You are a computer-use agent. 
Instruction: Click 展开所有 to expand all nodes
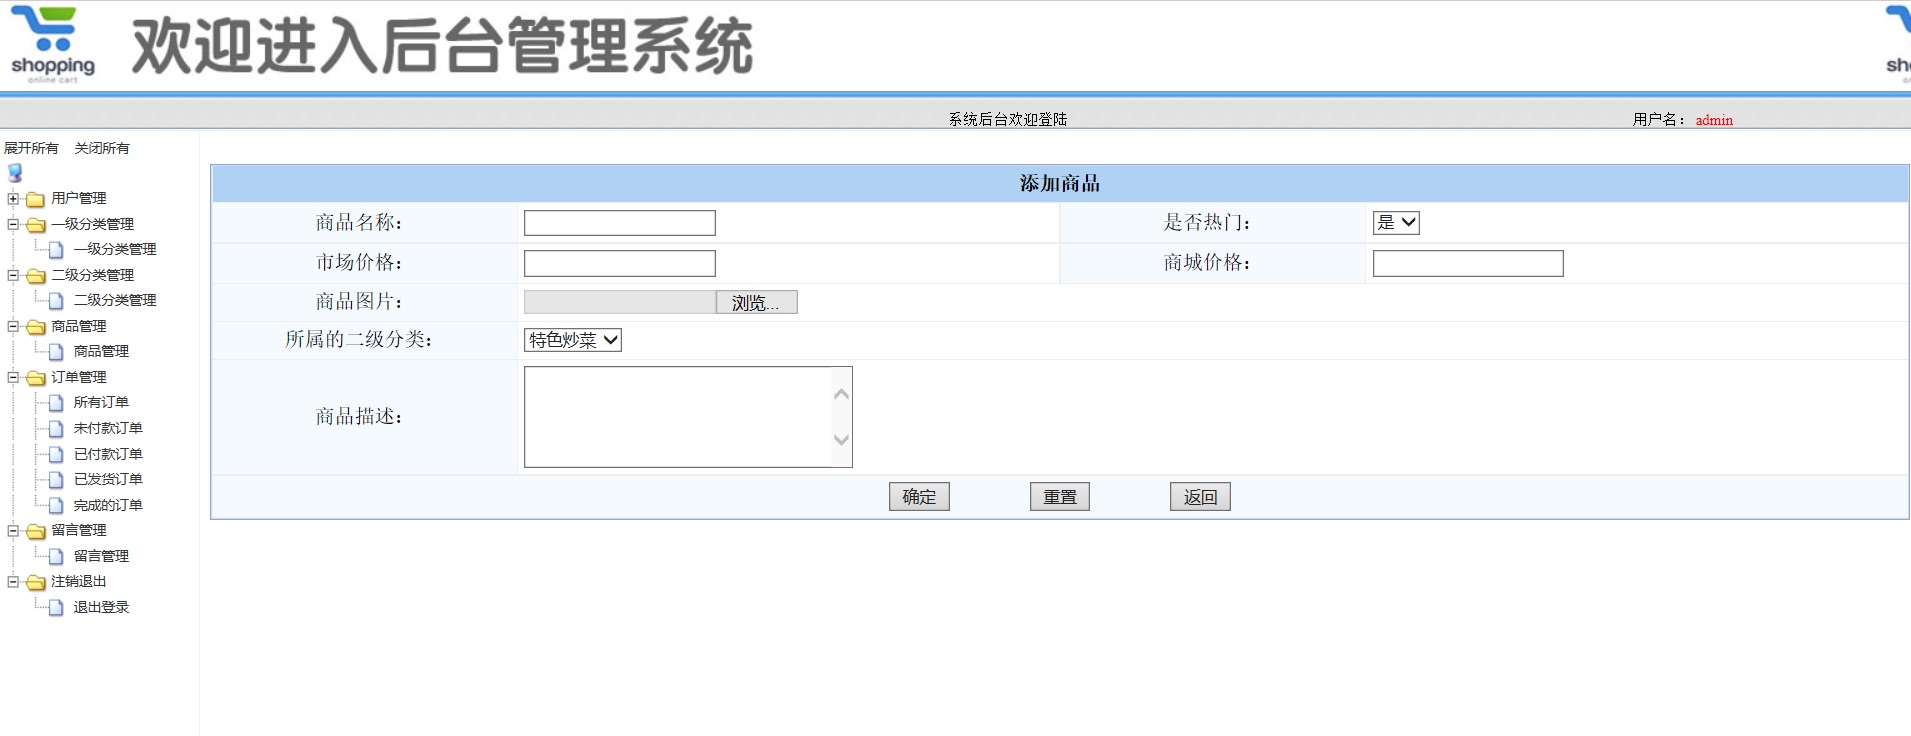tap(31, 148)
